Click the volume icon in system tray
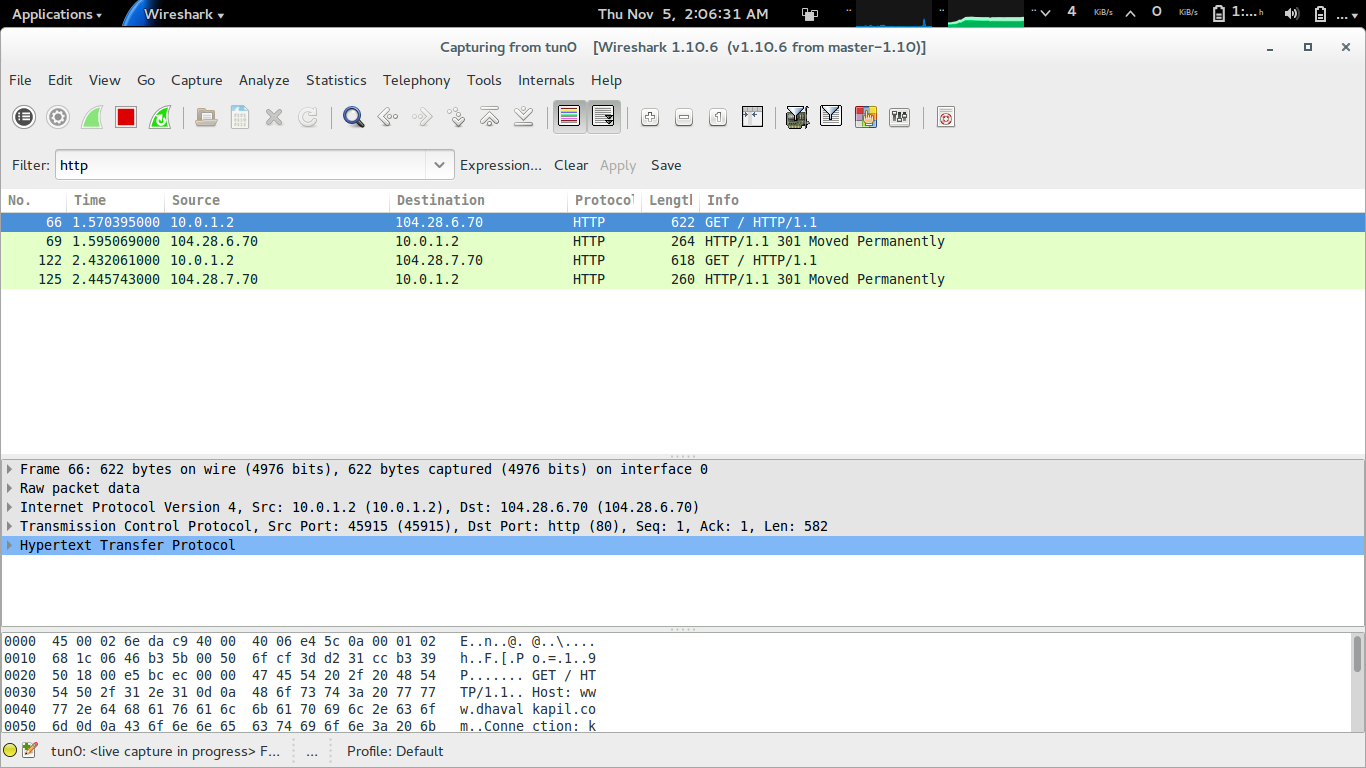The width and height of the screenshot is (1366, 768). click(x=1291, y=13)
